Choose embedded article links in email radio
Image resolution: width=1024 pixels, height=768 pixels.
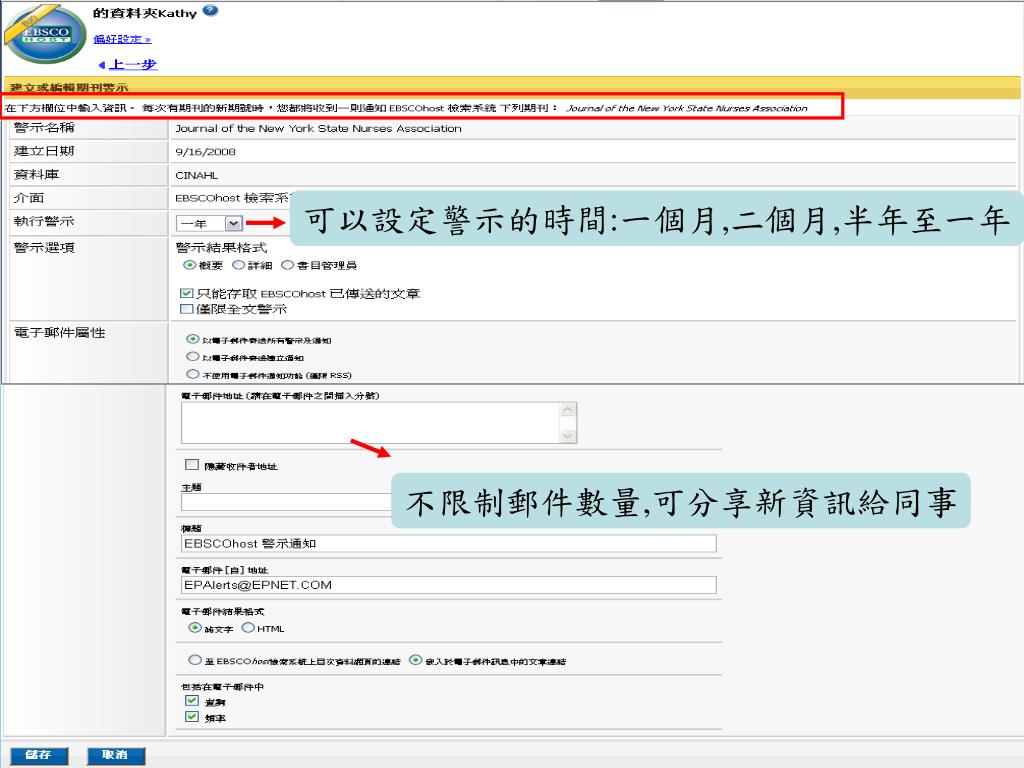[415, 660]
